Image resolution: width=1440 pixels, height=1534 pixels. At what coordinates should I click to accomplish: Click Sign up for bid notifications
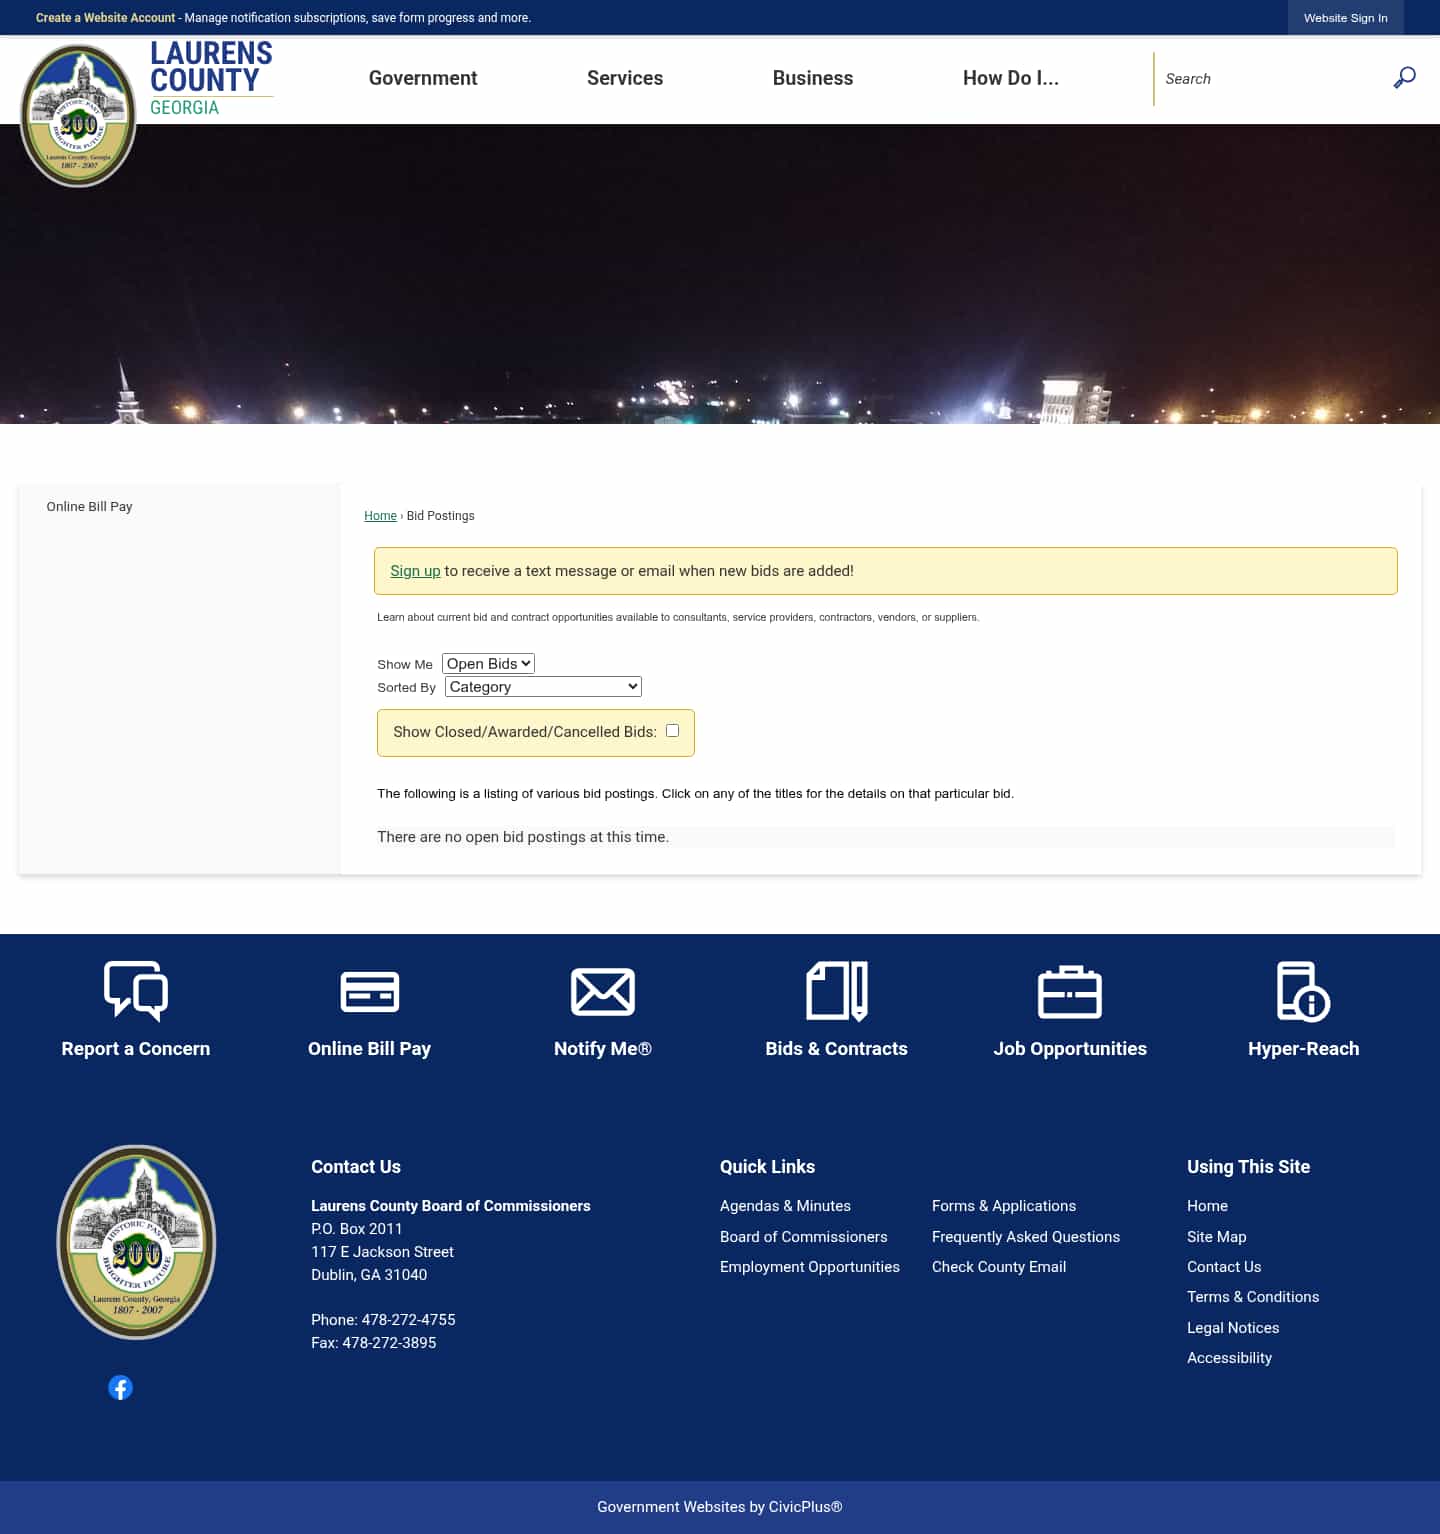[x=415, y=570]
